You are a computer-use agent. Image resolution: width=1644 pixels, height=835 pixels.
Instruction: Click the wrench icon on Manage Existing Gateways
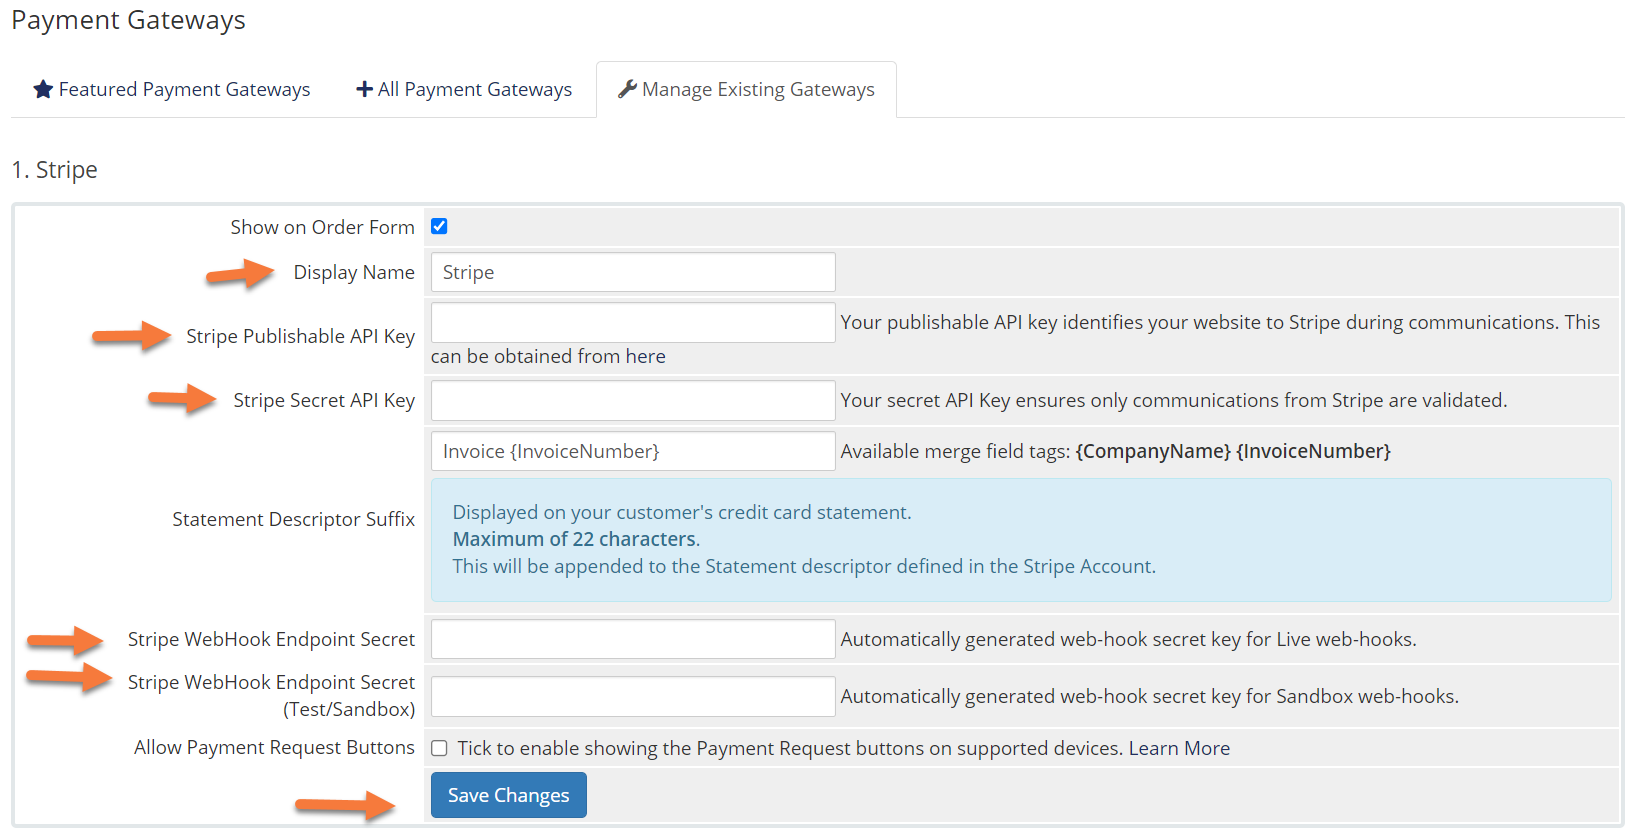click(627, 90)
